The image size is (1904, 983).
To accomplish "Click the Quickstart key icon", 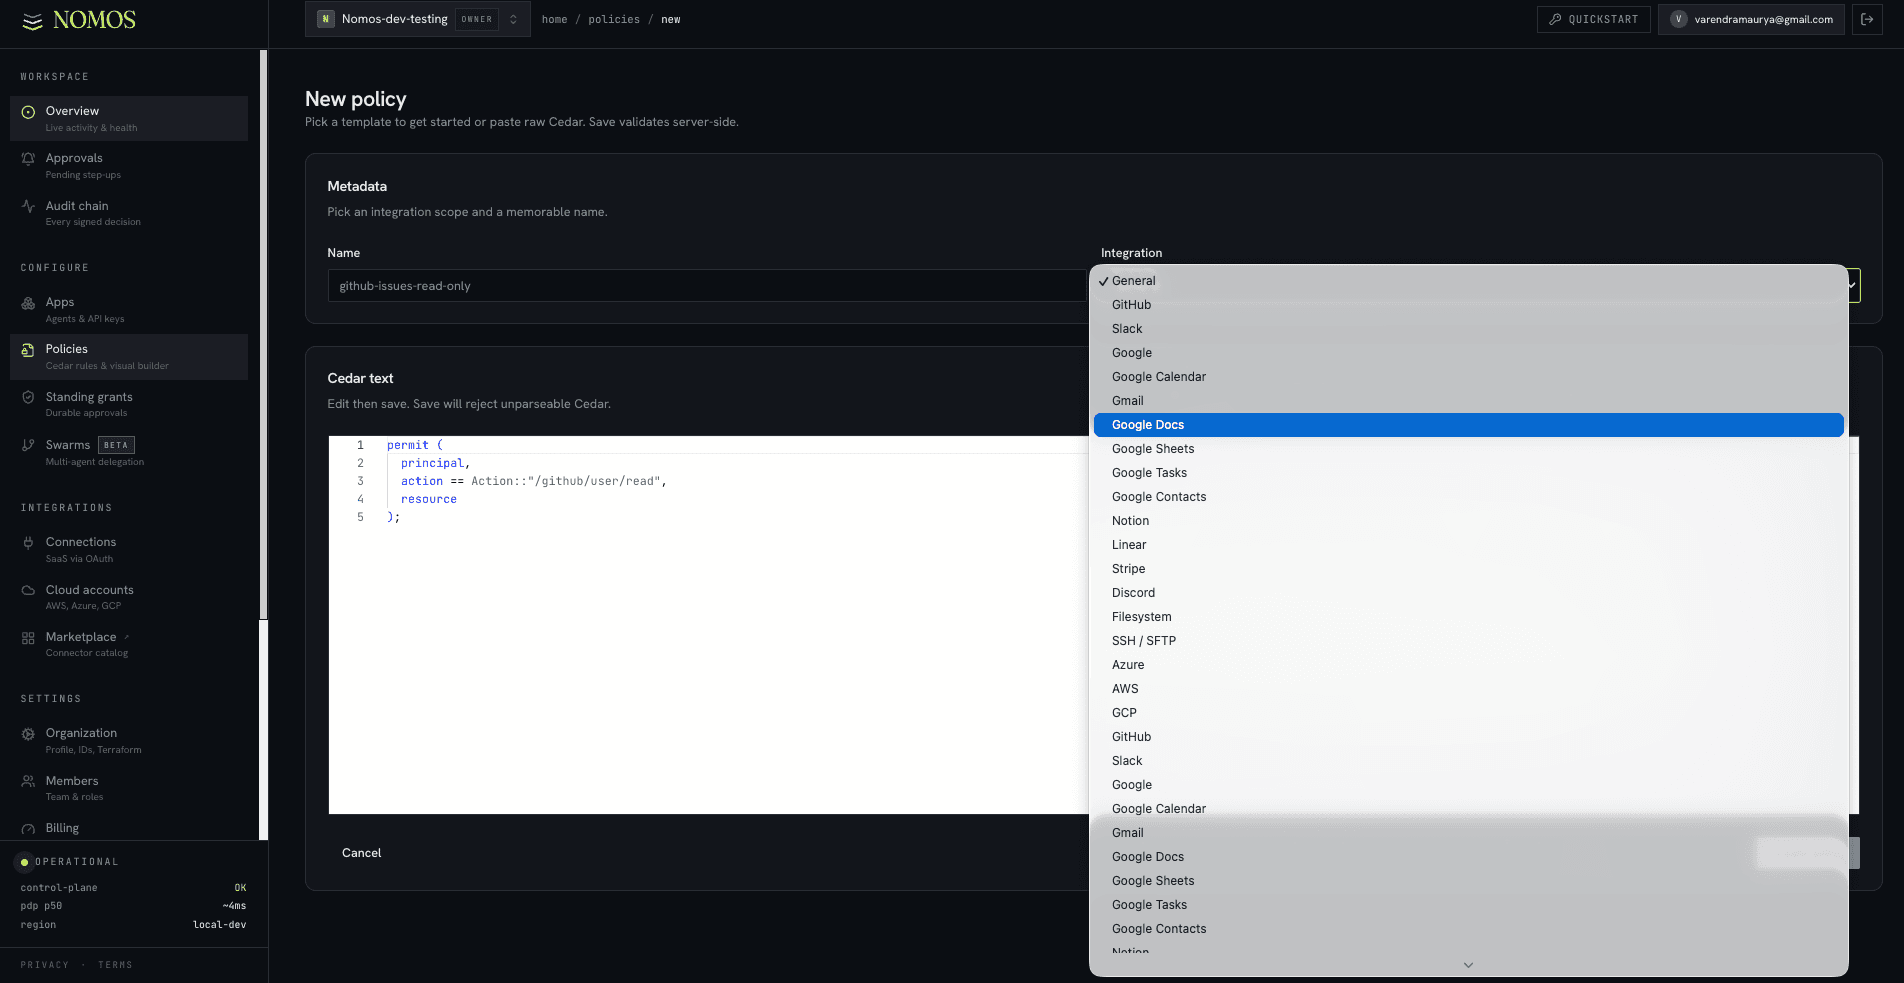I will coord(1555,19).
